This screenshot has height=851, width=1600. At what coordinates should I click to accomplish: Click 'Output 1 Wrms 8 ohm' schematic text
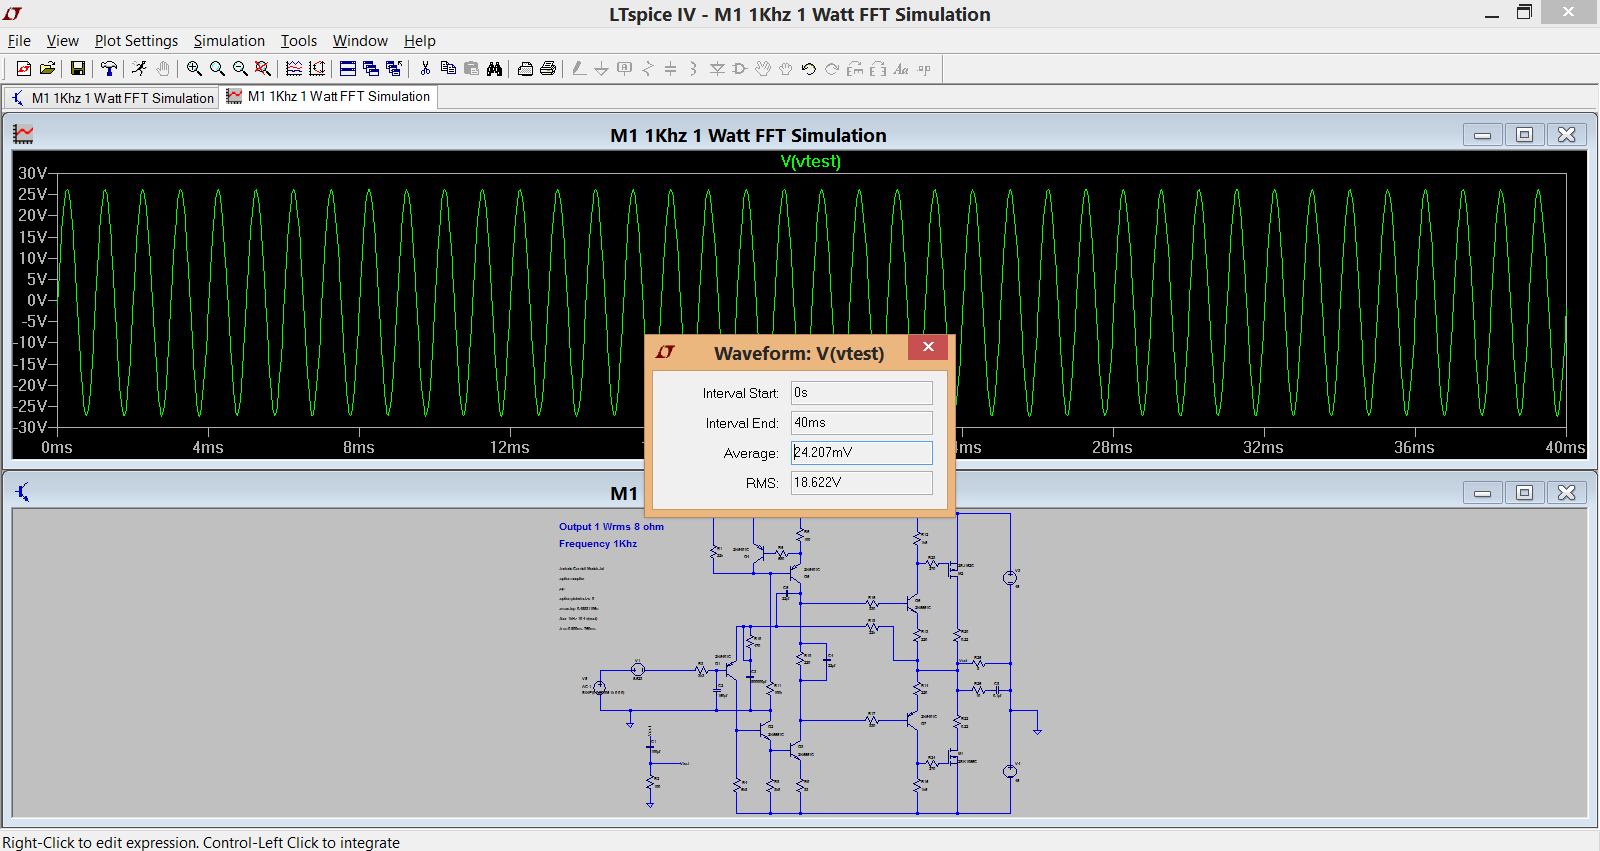point(611,527)
